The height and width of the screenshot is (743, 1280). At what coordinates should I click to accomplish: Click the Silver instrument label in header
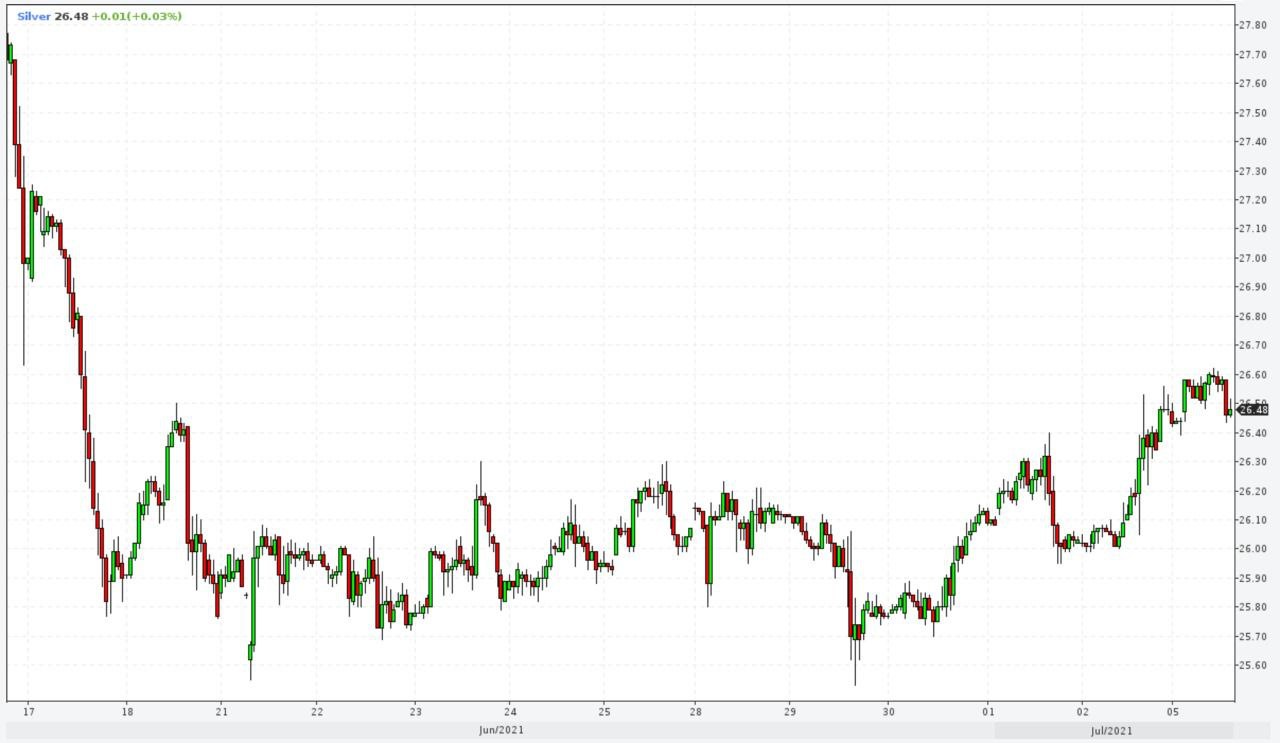click(34, 17)
